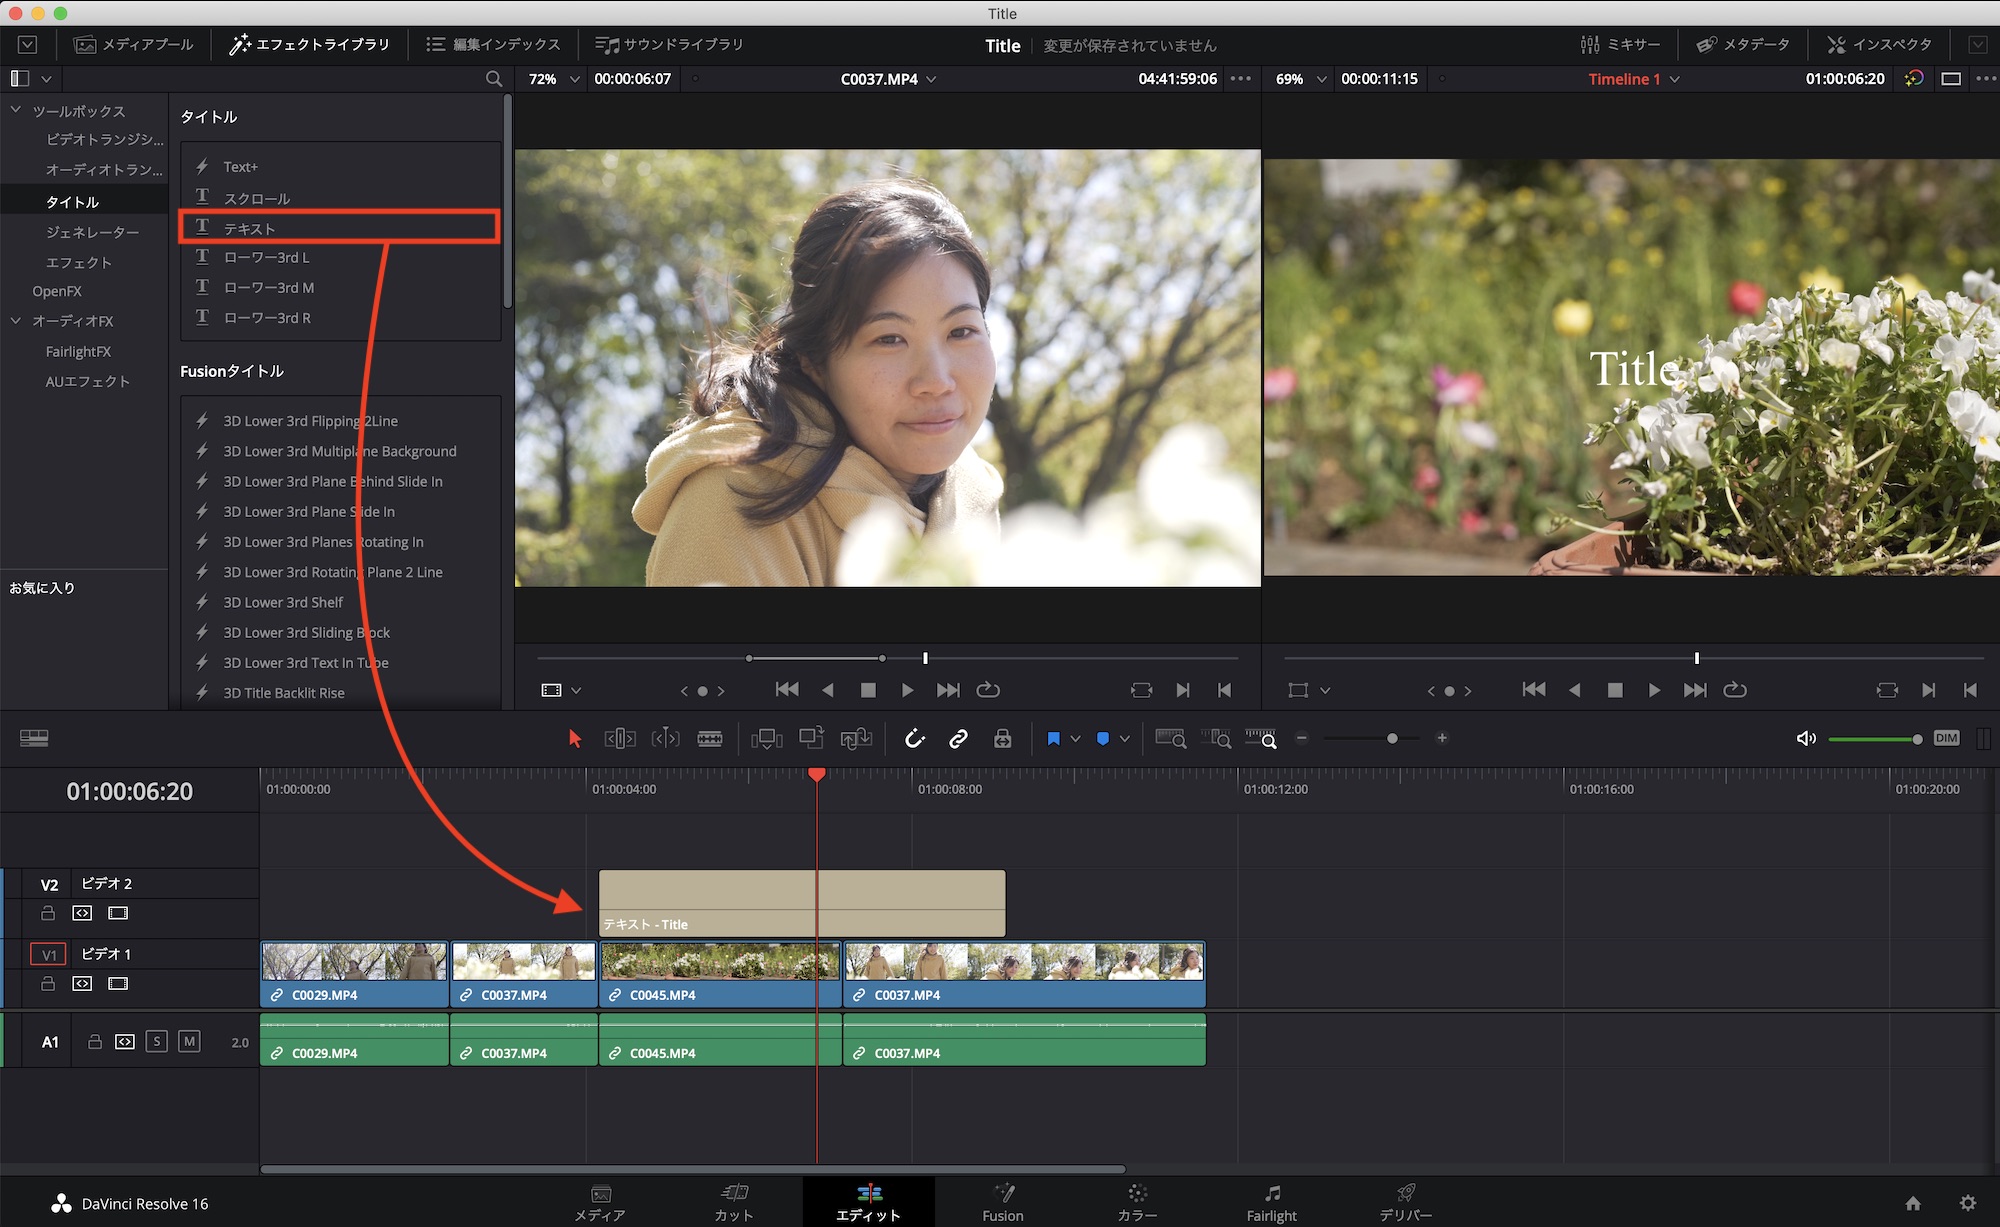Screen dimensions: 2000x1227
Task: Toggle the snapping magnet icon
Action: 914,739
